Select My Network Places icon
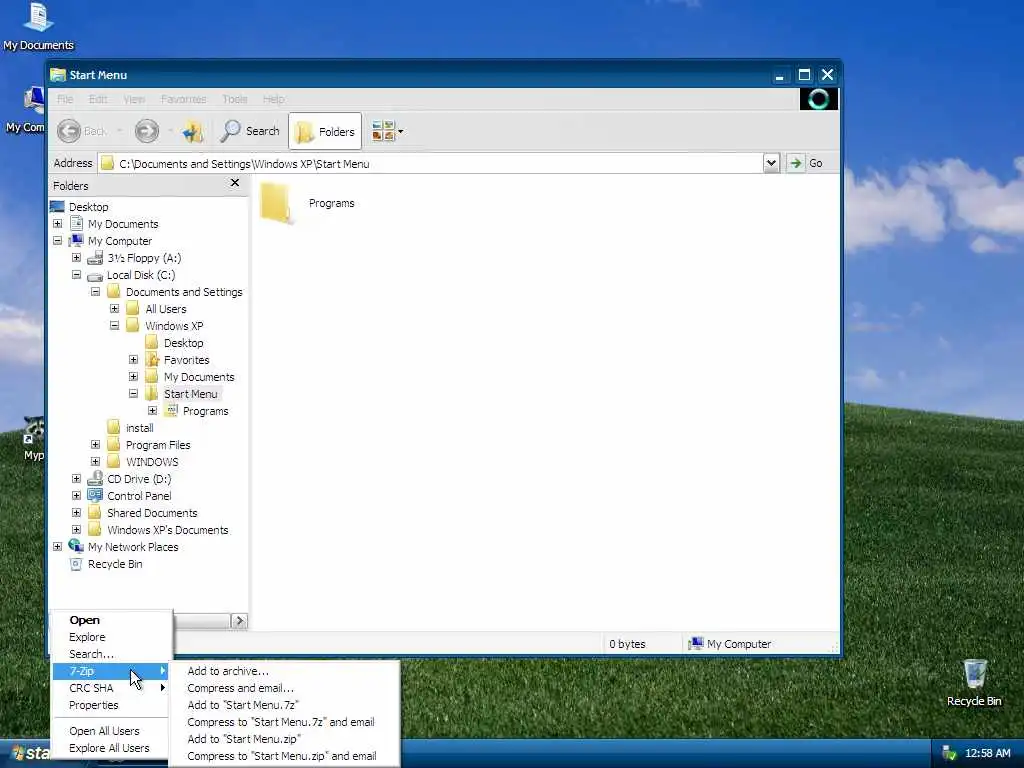The image size is (1024, 768). [76, 546]
